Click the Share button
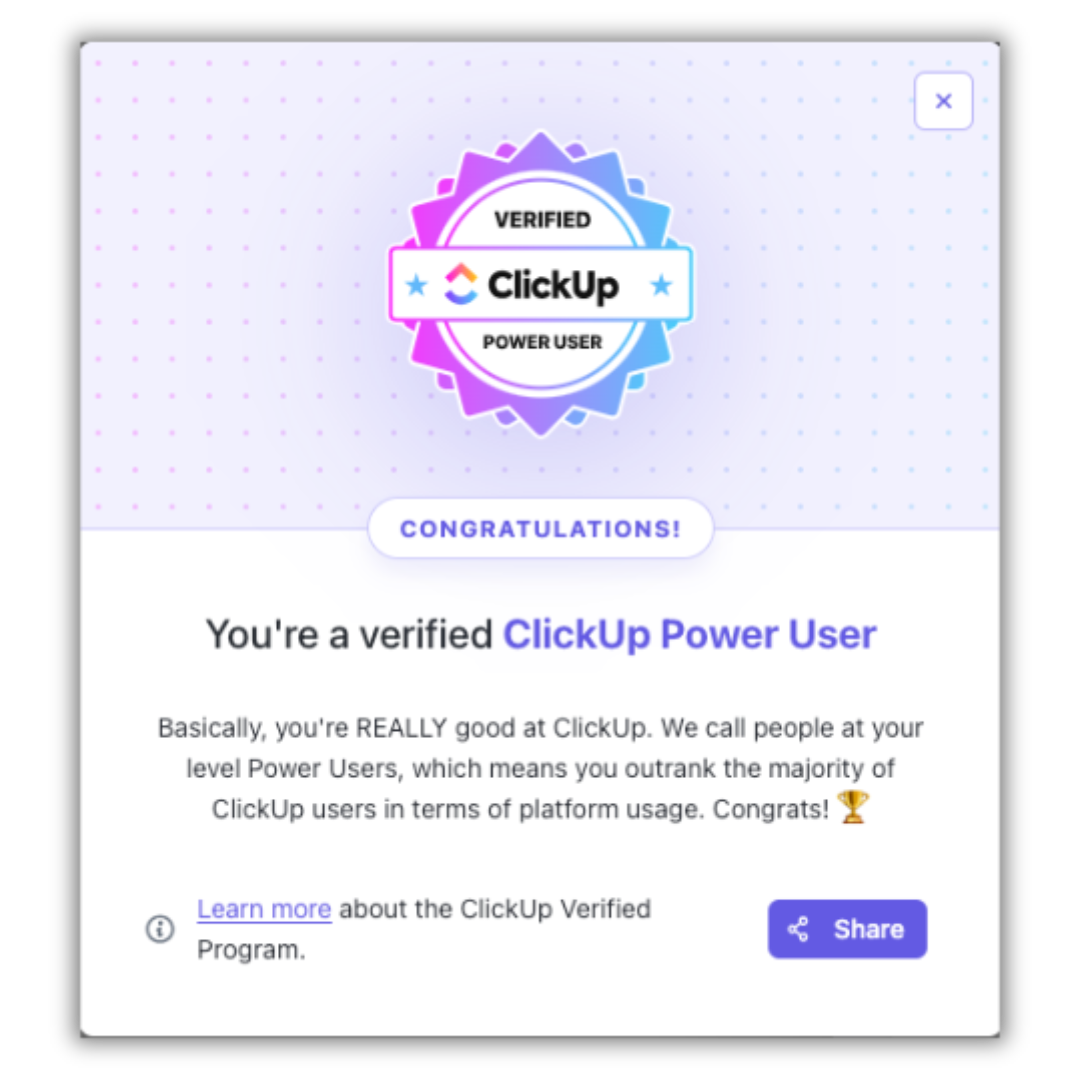The width and height of the screenshot is (1080, 1080). coord(847,928)
